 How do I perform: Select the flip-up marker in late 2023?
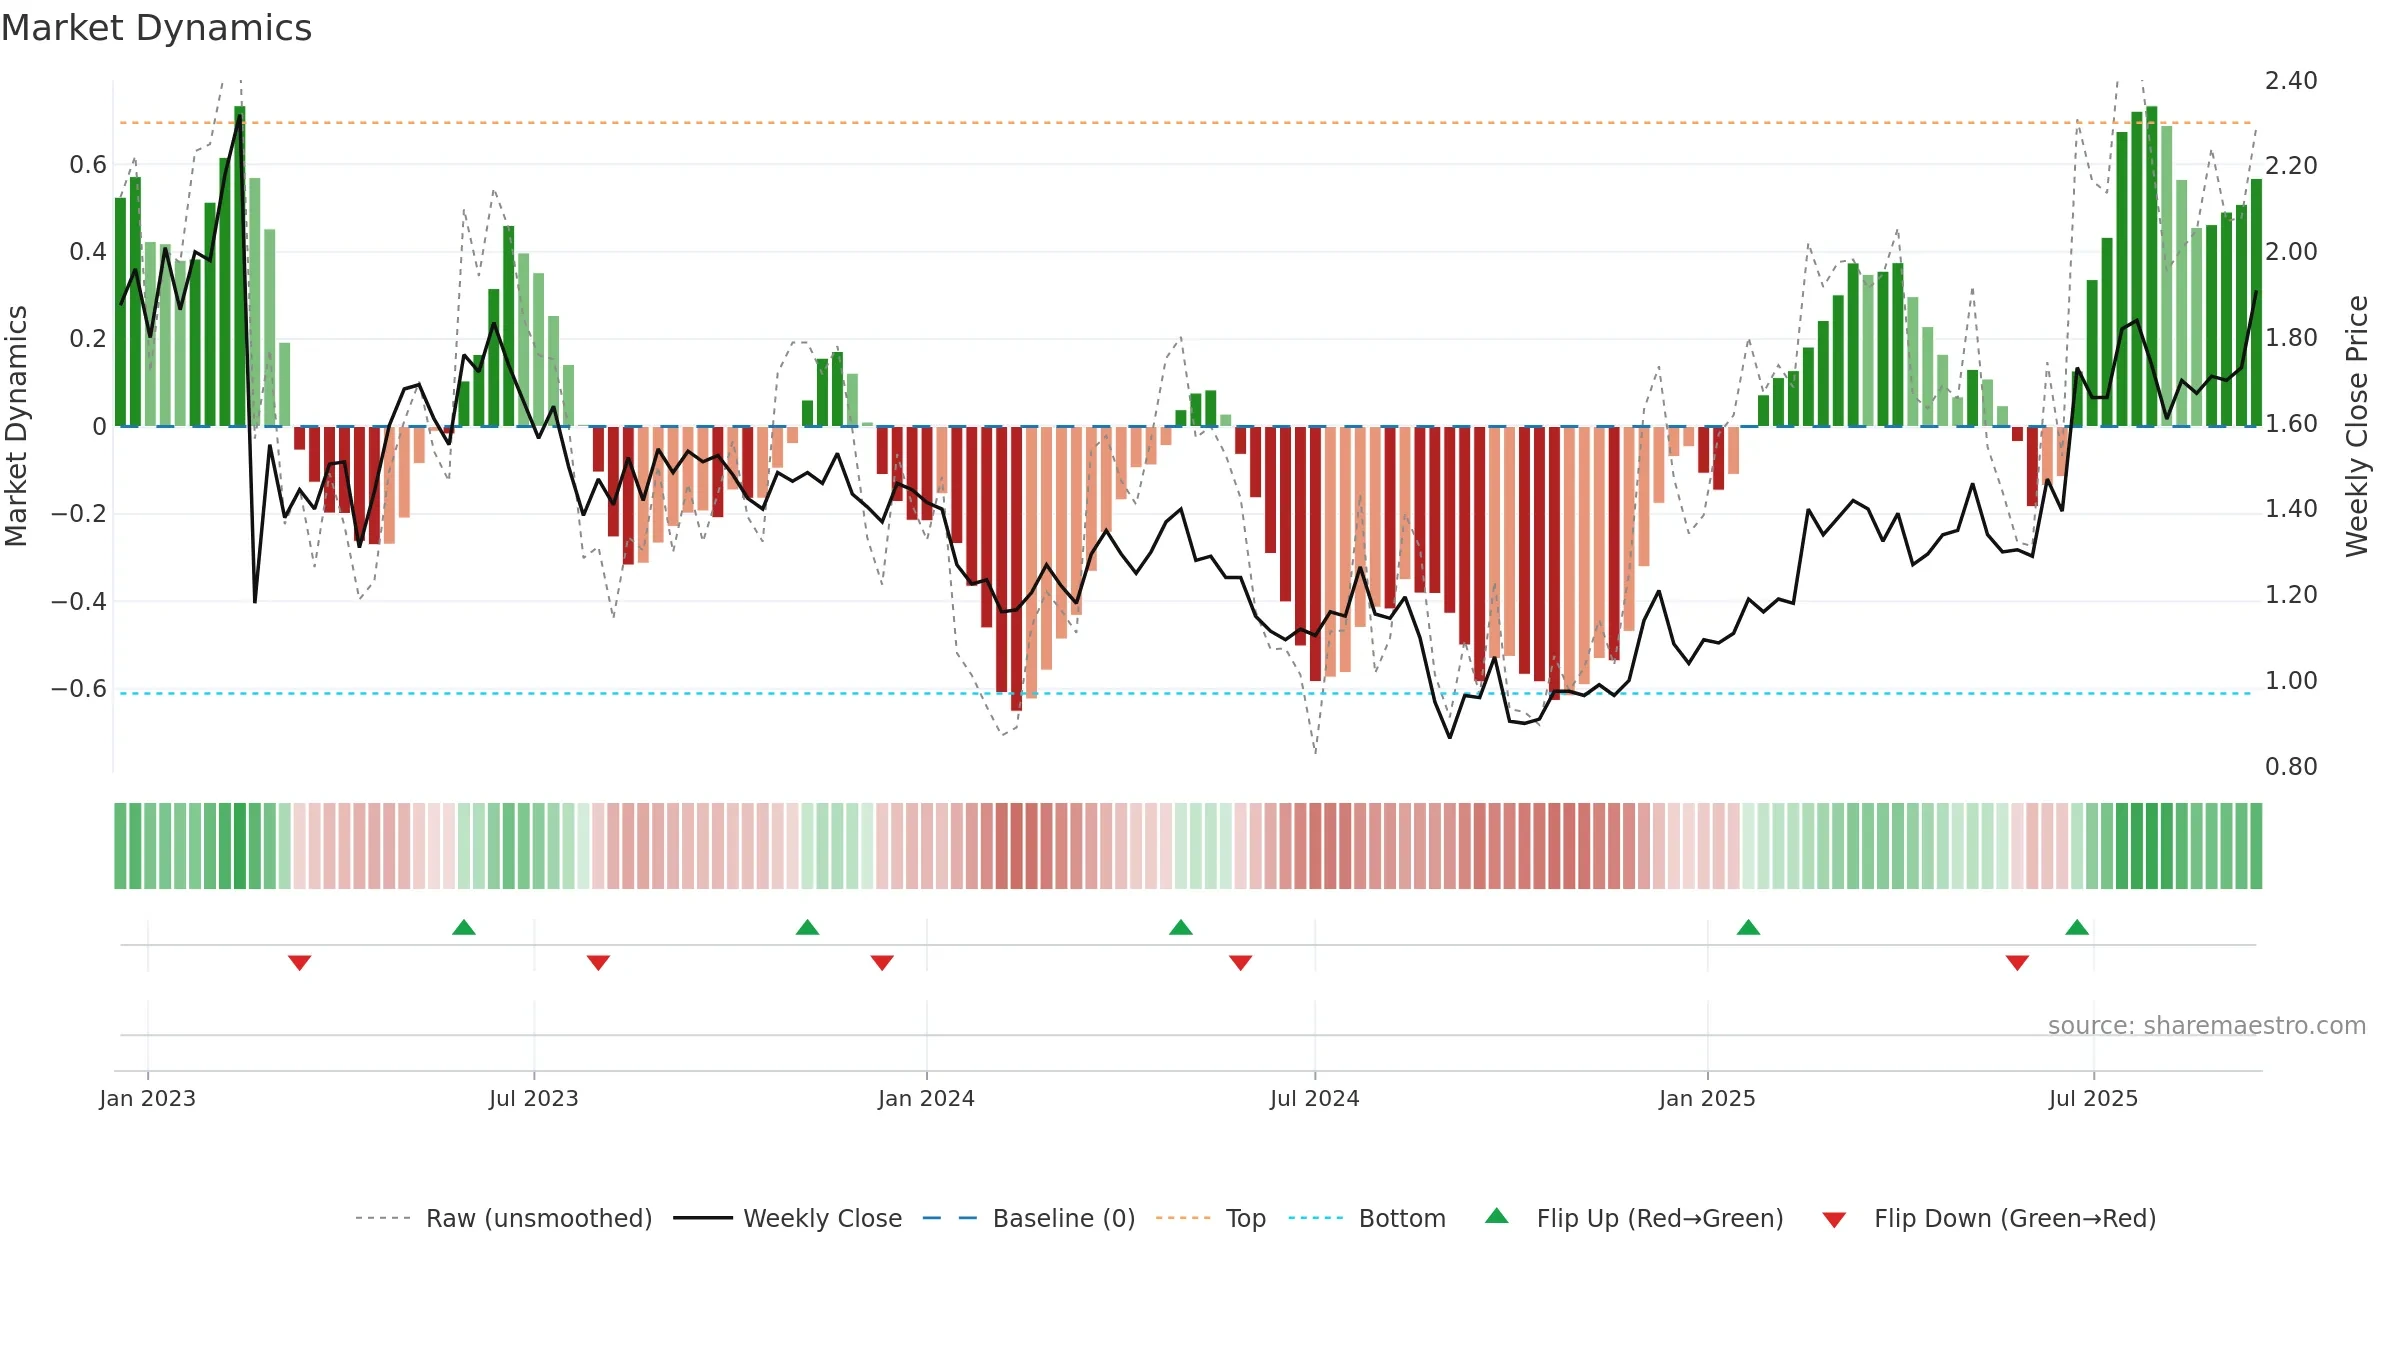point(808,927)
